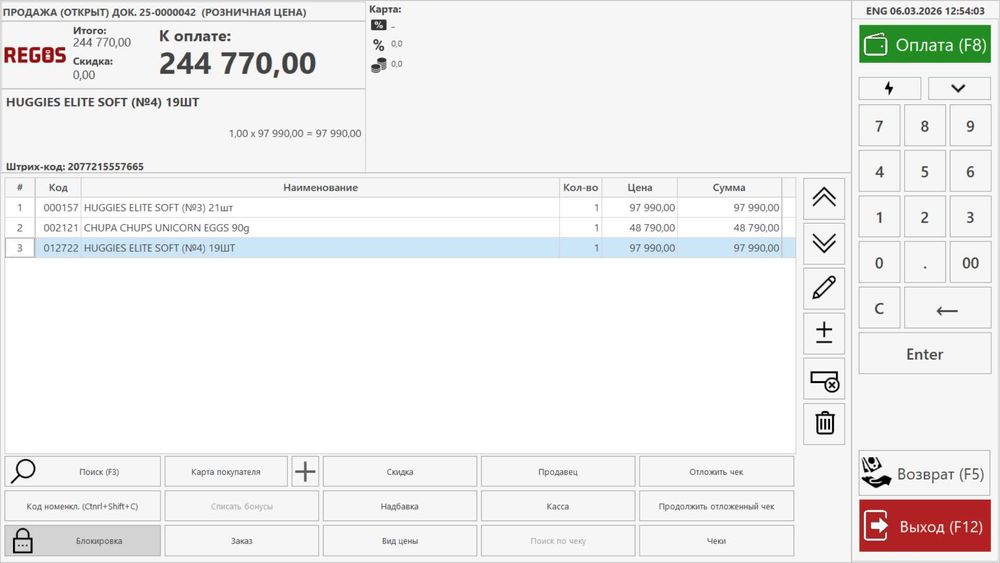The image size is (1000, 563).
Task: Change price type via Вид цены
Action: (x=400, y=541)
